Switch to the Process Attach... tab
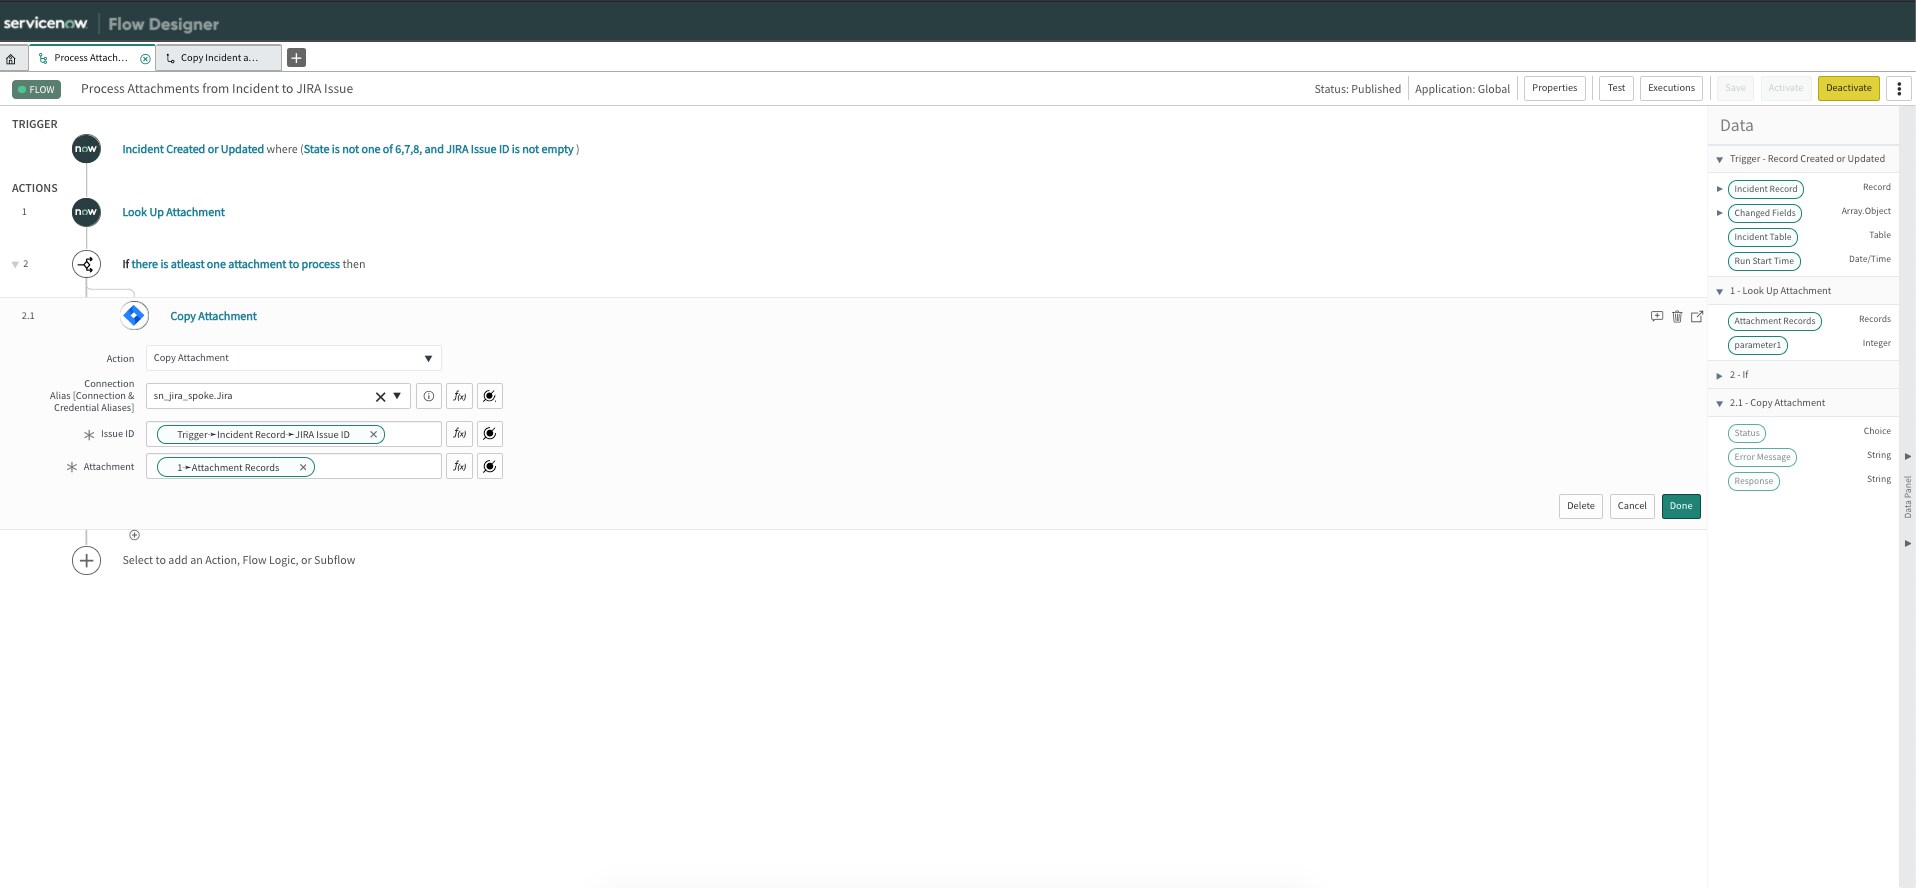The image size is (1916, 888). pyautogui.click(x=90, y=58)
